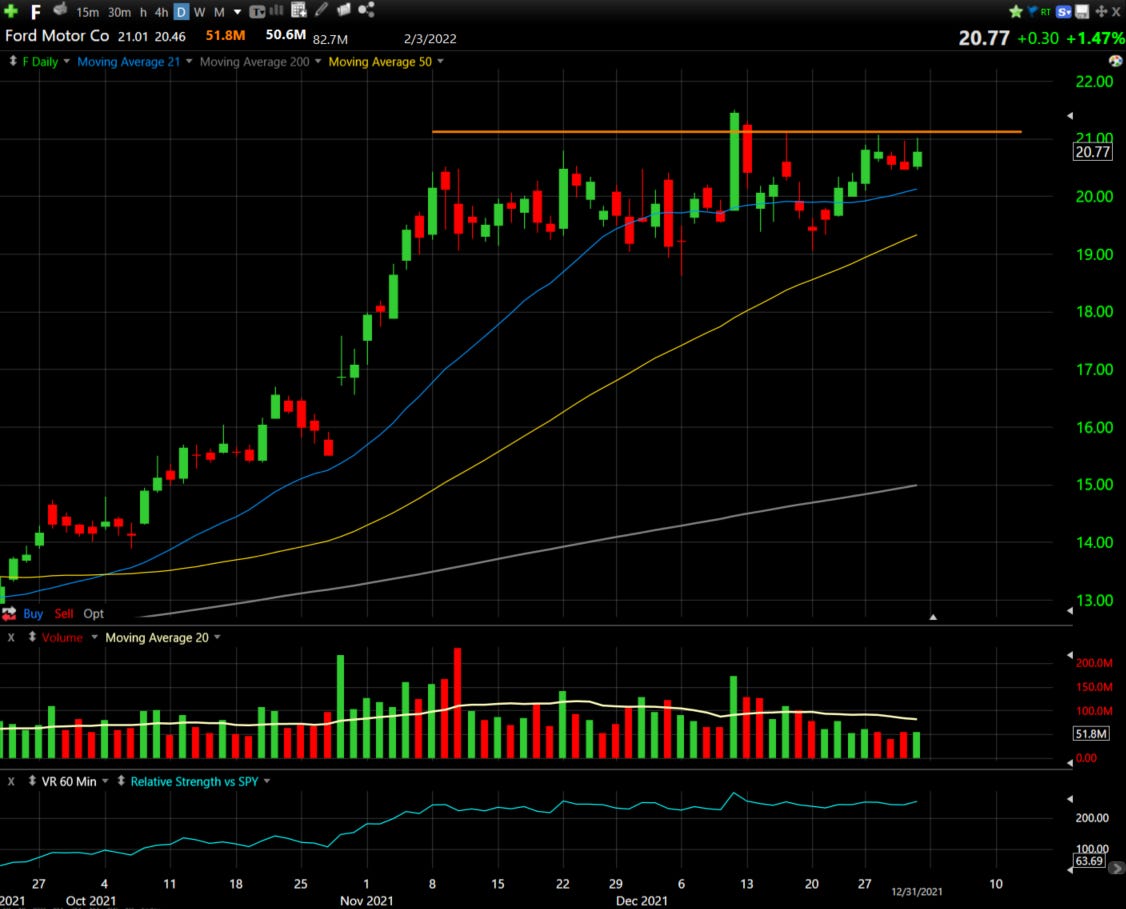Click the trade icon left of Buy

(x=9, y=614)
